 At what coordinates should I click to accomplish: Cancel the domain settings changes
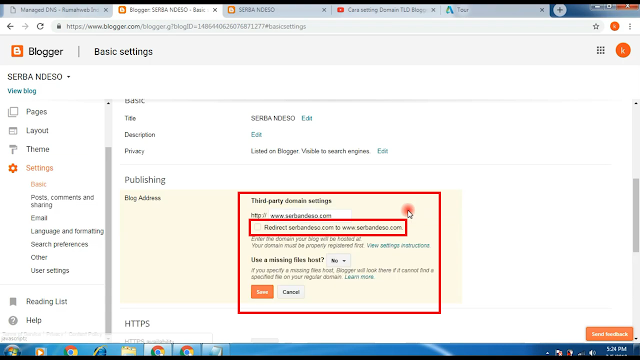pos(291,292)
